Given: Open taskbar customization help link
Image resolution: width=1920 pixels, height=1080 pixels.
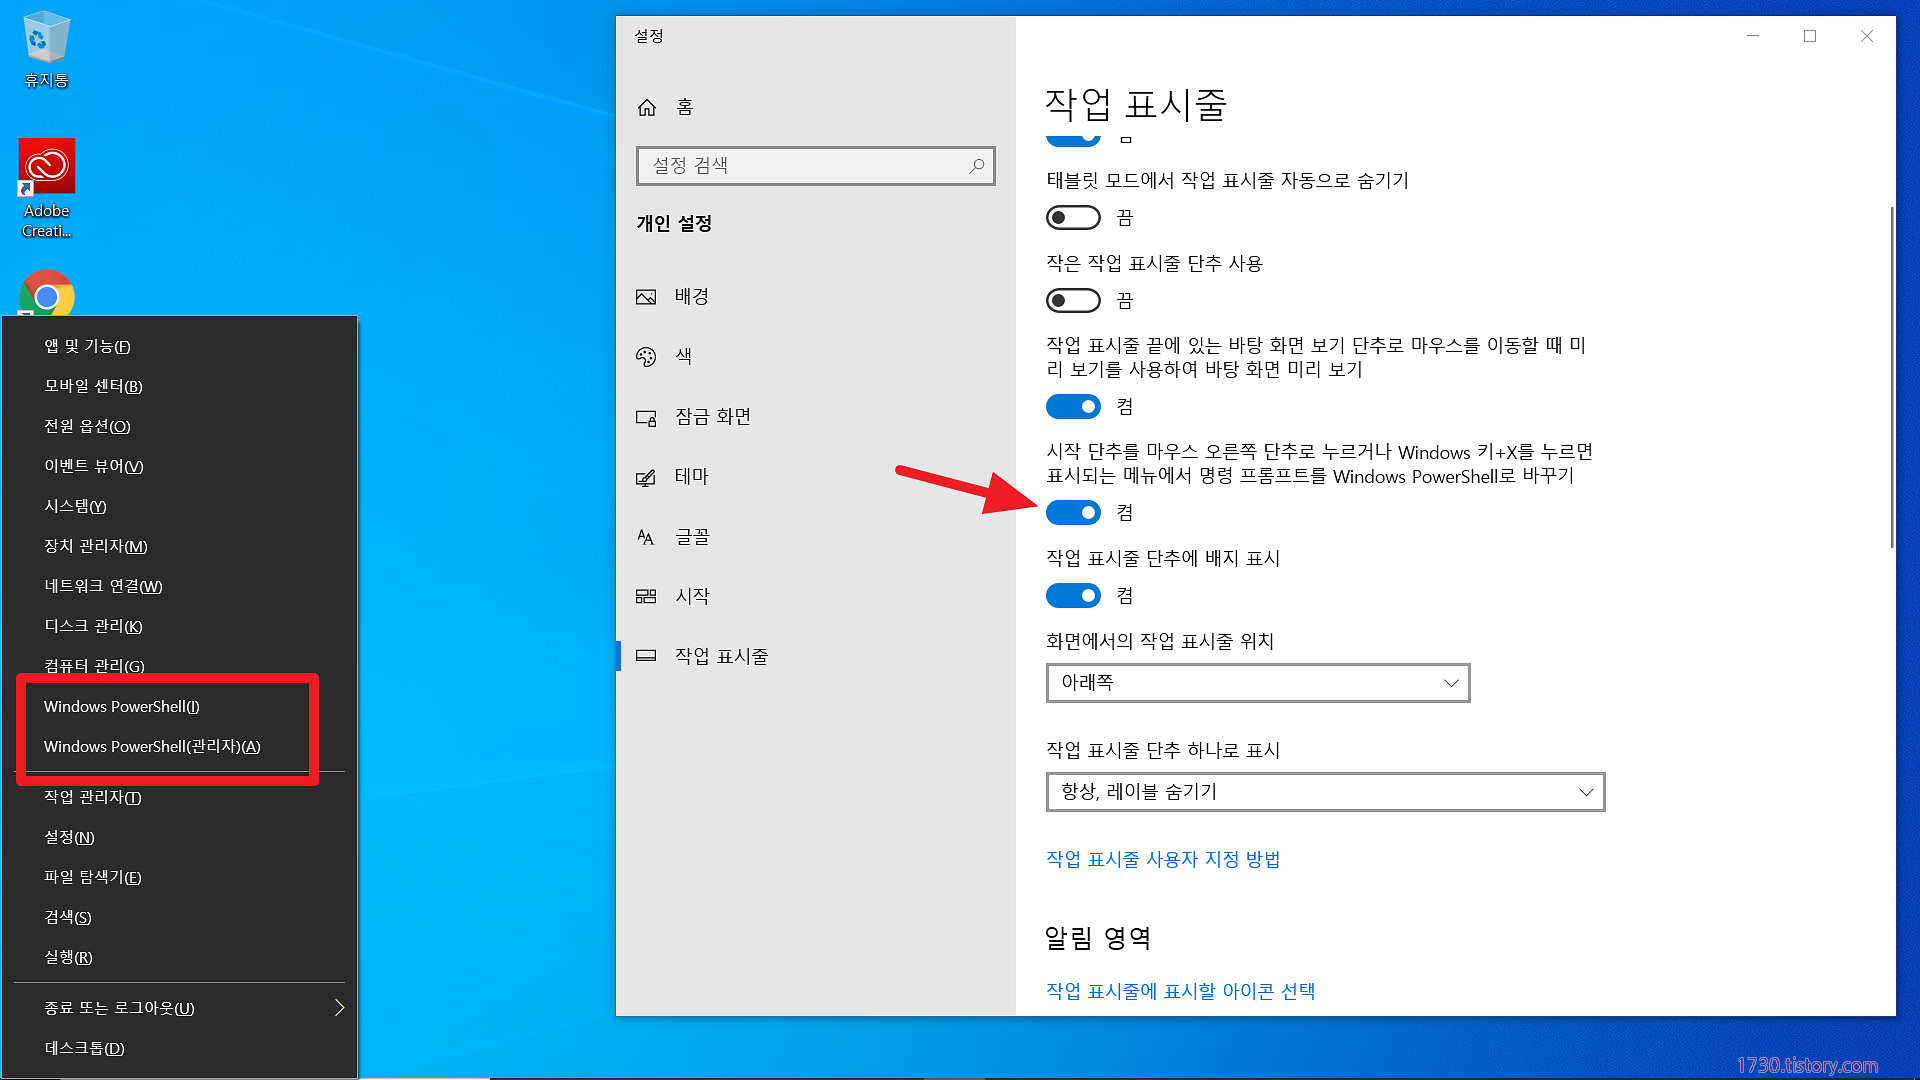Looking at the screenshot, I should point(1163,859).
